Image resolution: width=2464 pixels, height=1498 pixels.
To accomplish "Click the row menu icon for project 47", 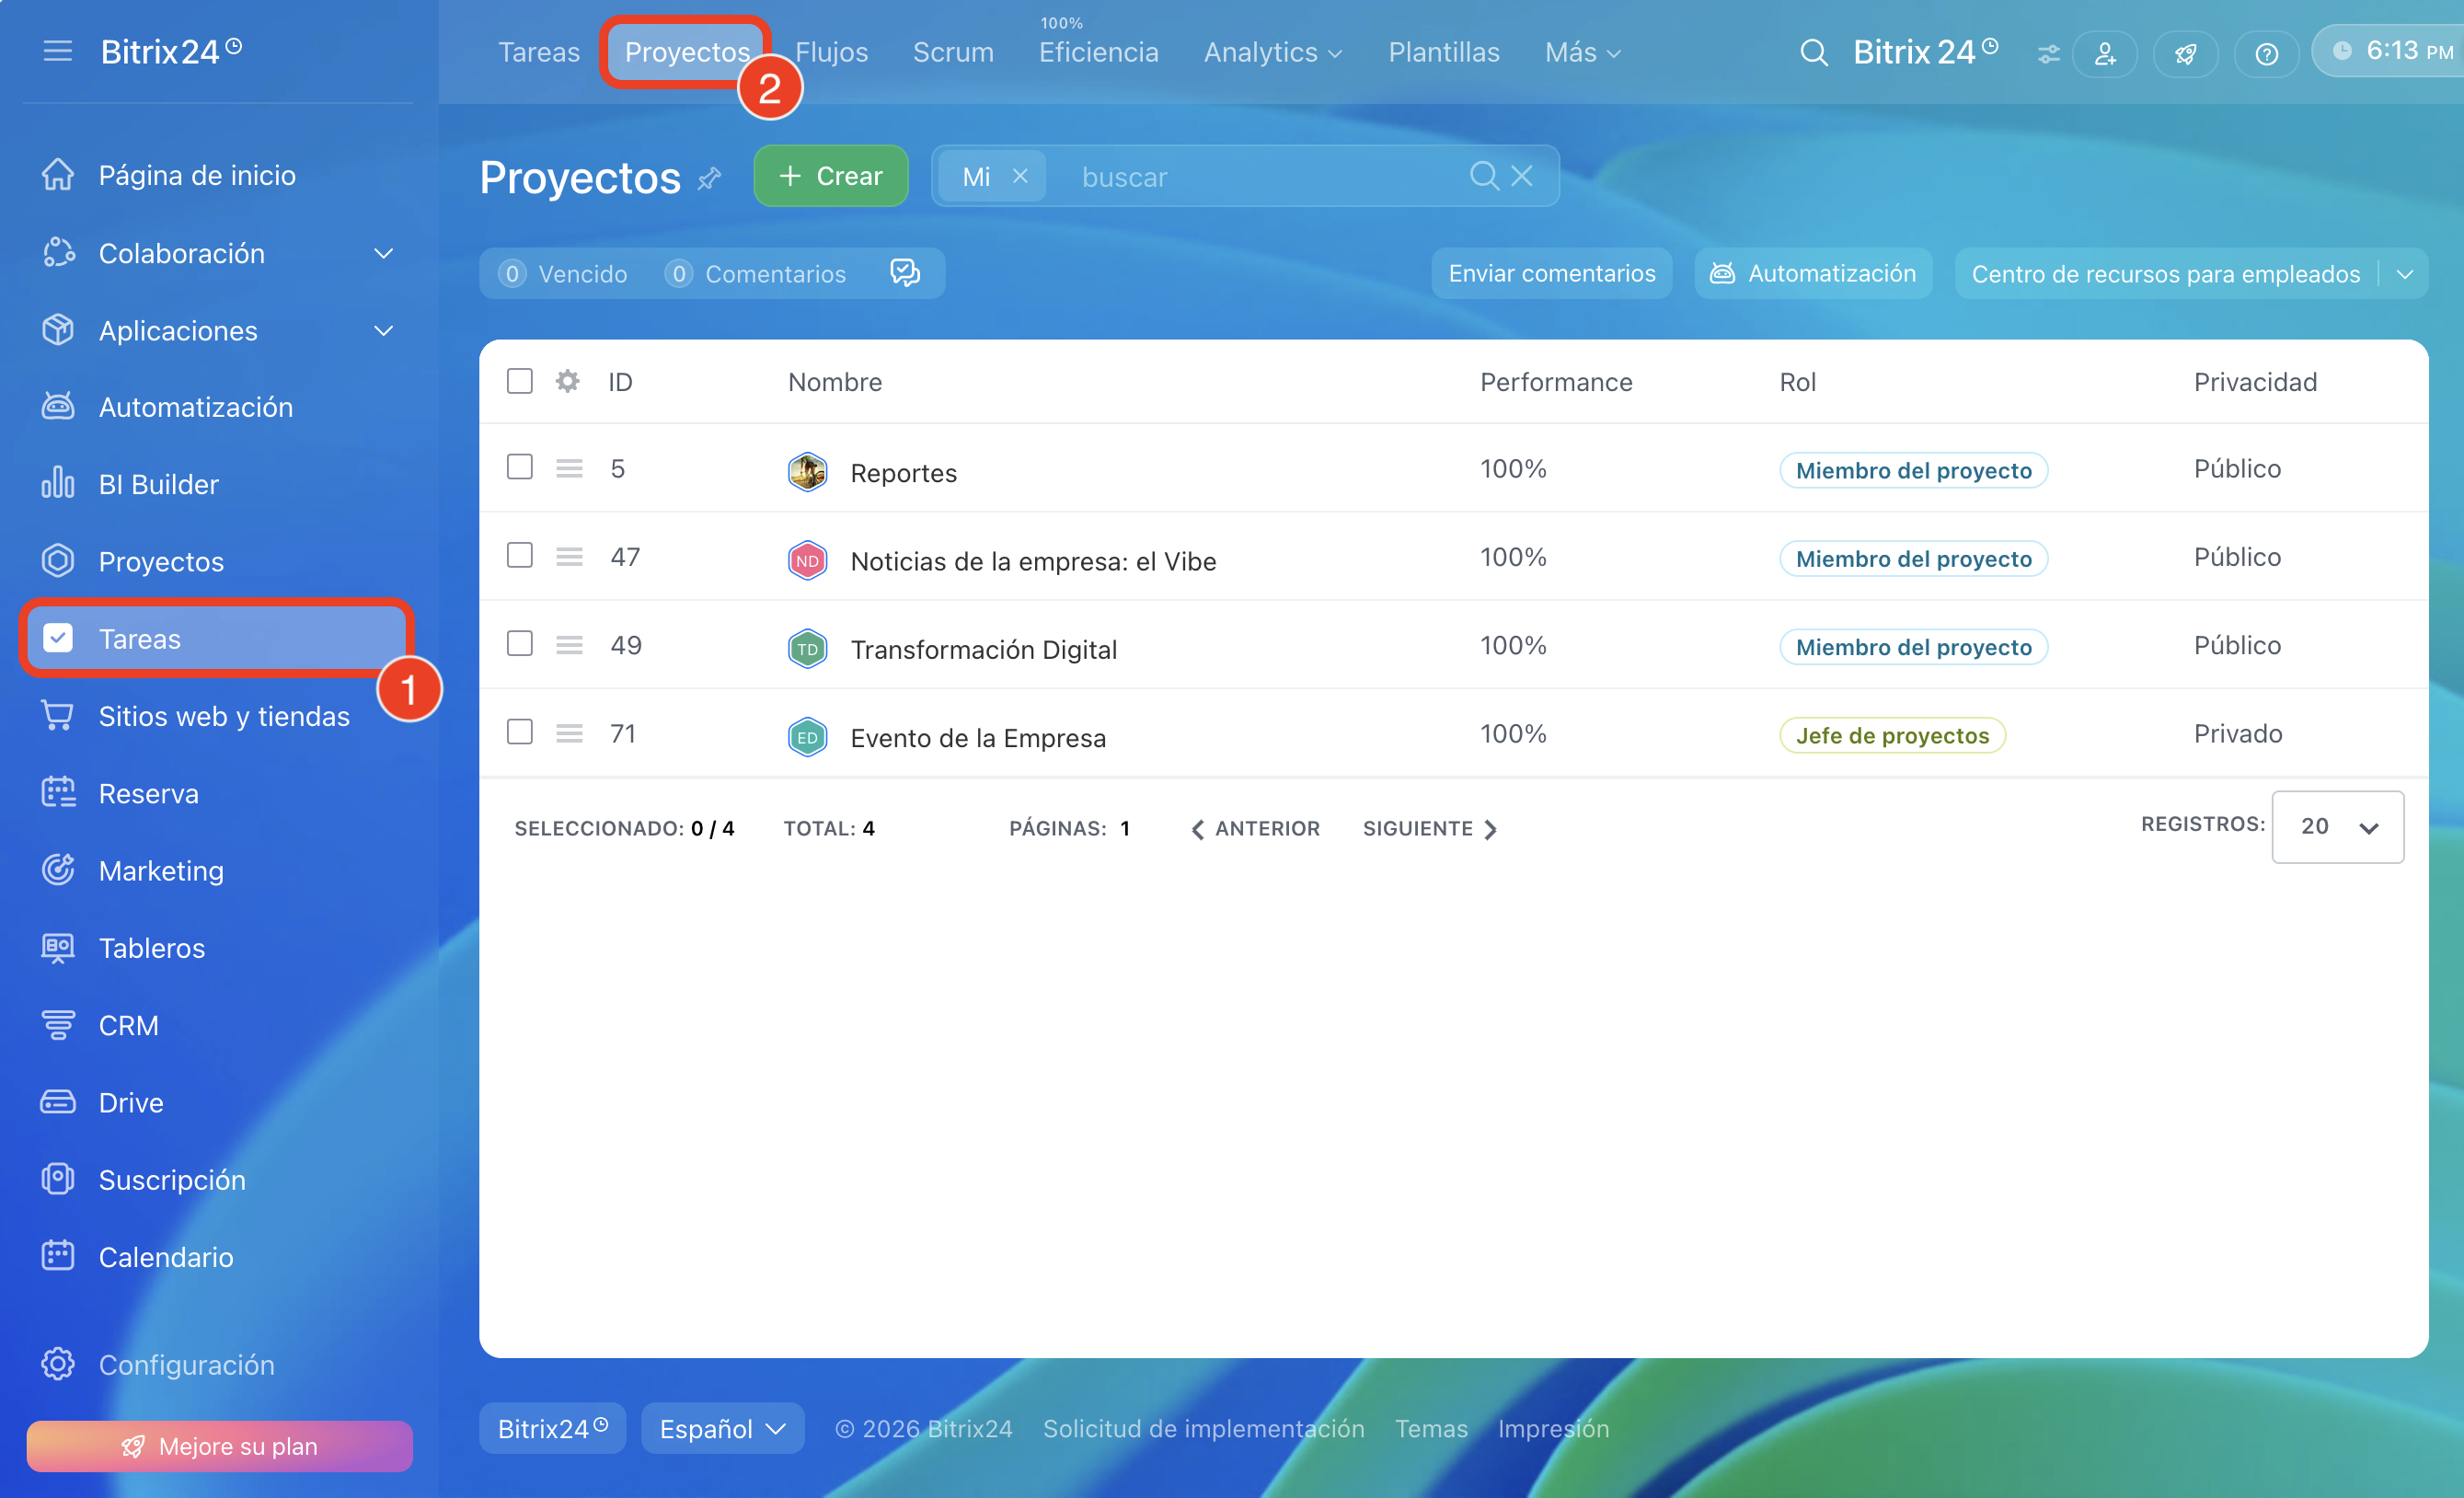I will [569, 556].
